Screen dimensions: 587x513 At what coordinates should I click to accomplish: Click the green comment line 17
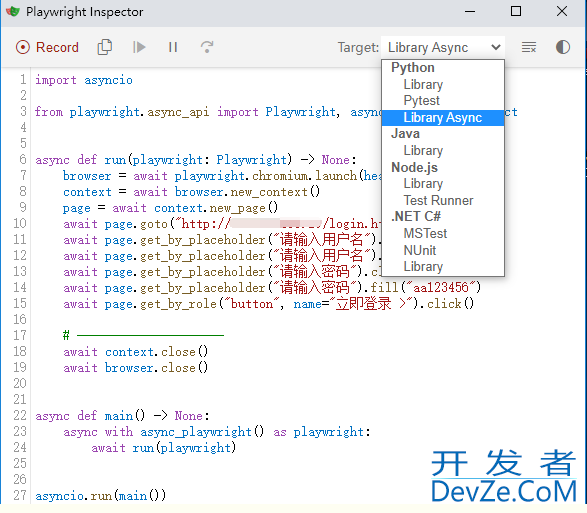[143, 336]
